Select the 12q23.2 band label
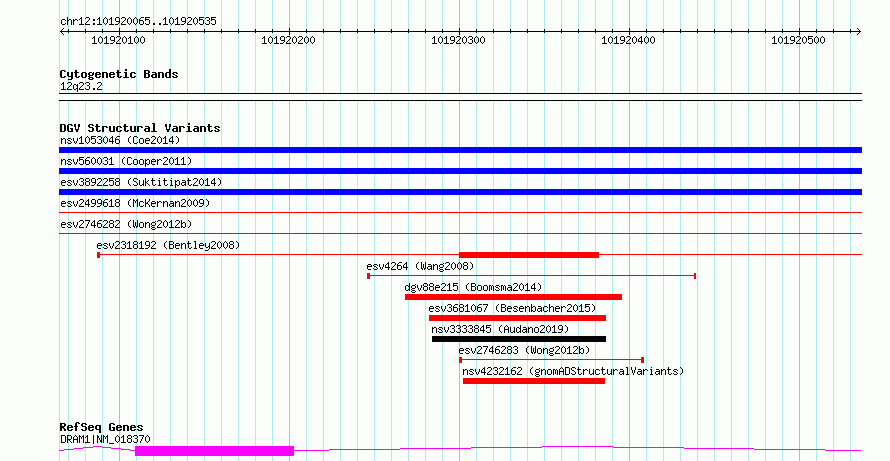The image size is (890, 461). point(81,87)
